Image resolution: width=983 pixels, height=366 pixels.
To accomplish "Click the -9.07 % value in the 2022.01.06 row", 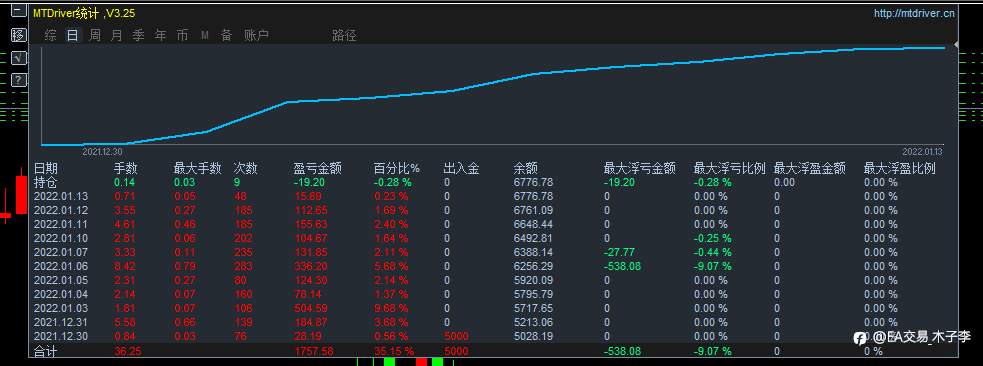I will point(713,266).
